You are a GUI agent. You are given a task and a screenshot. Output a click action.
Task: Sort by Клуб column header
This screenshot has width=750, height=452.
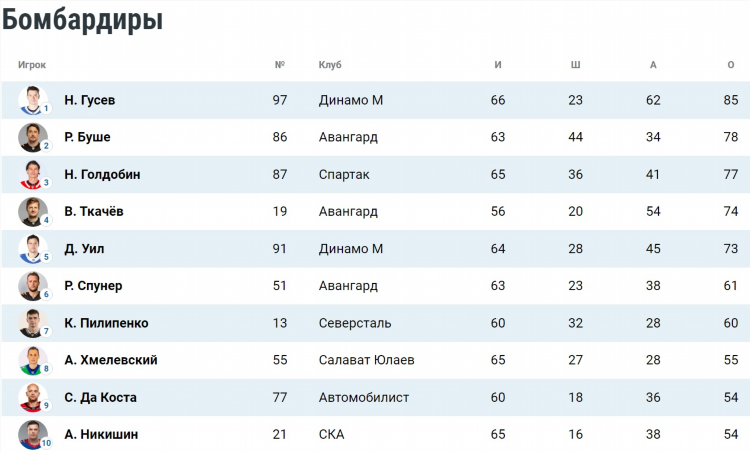tap(330, 65)
